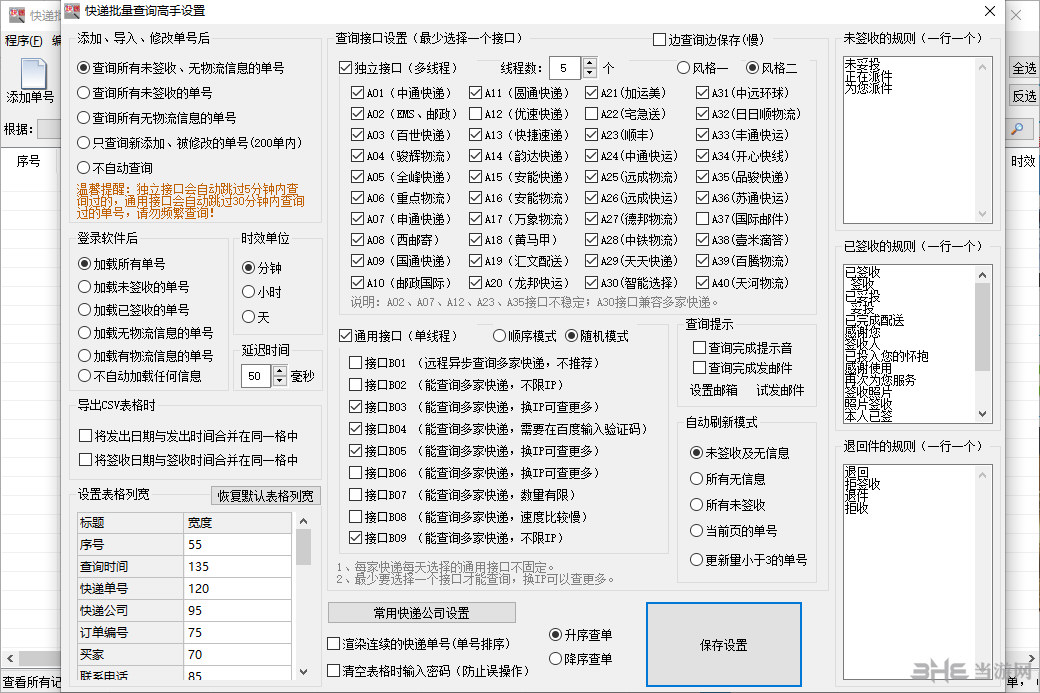Click 已签收的规则 scrollbar thumb
Screen dimensions: 1040x693
point(982,326)
